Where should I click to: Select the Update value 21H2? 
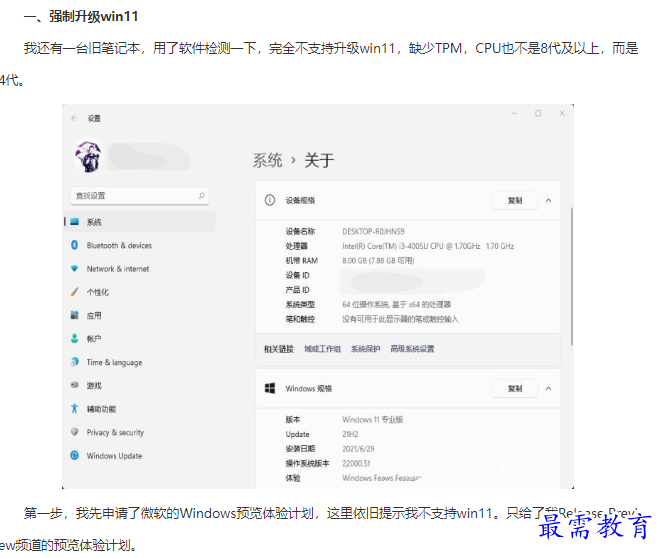pos(350,434)
